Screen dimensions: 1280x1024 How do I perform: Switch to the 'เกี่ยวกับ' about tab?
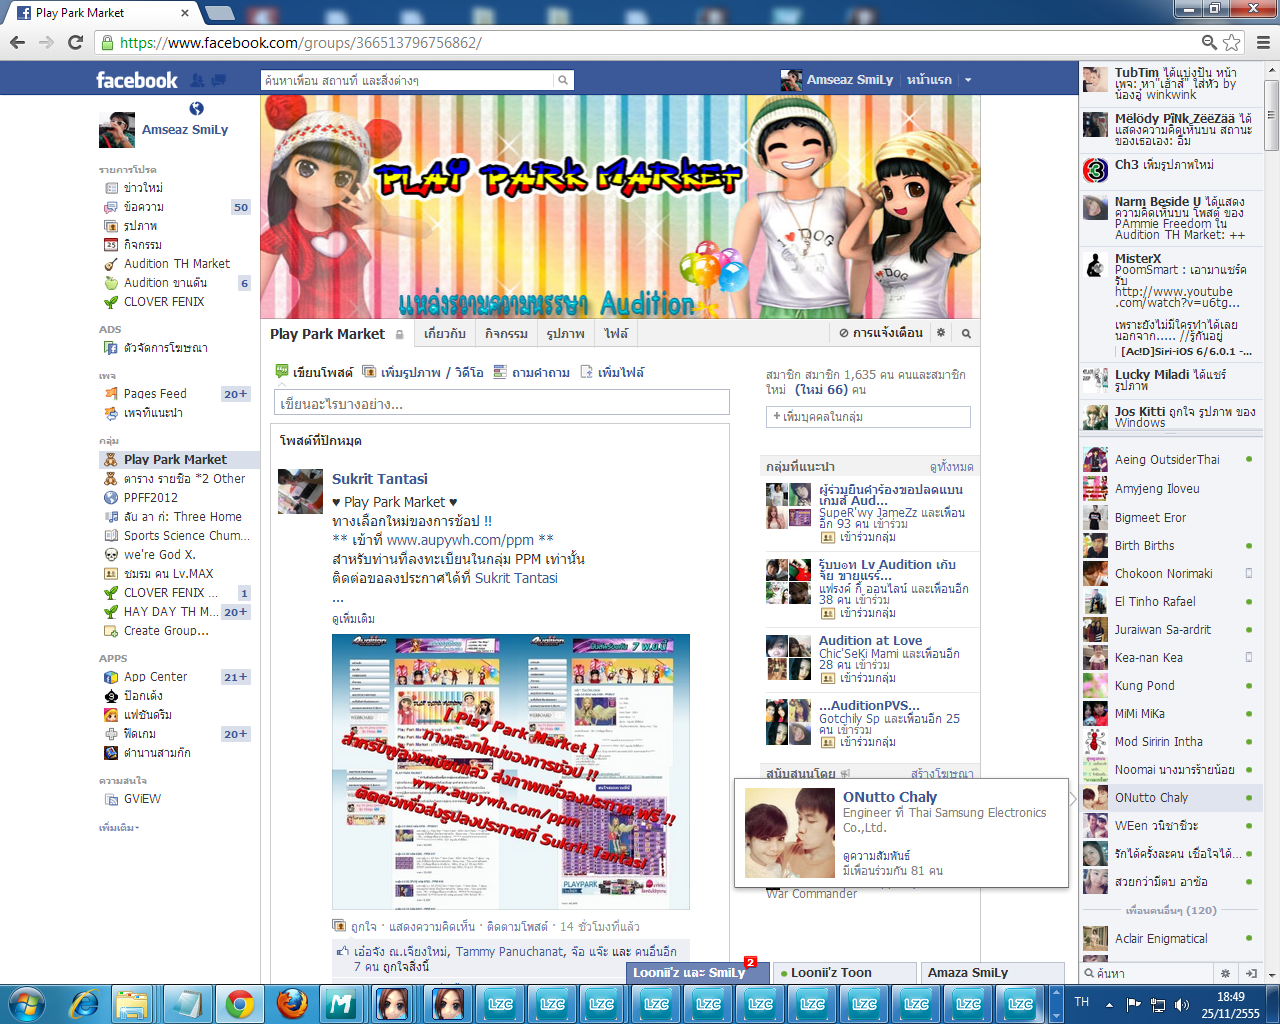445,334
